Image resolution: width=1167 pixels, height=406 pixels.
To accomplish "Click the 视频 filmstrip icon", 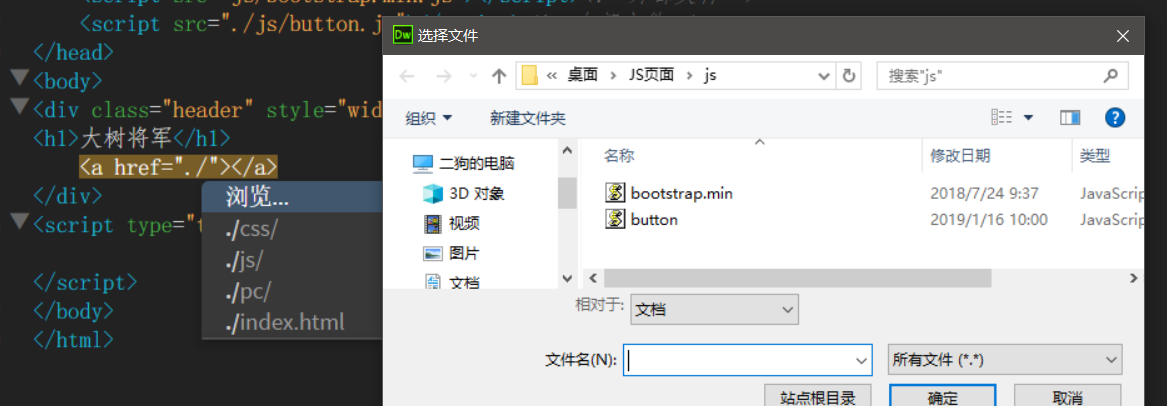I will click(x=432, y=223).
